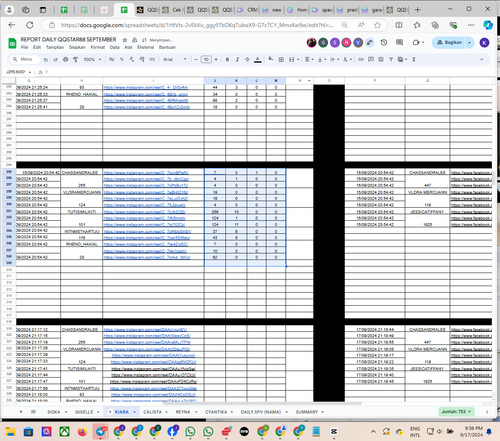Open the comments history panel

[x=399, y=43]
